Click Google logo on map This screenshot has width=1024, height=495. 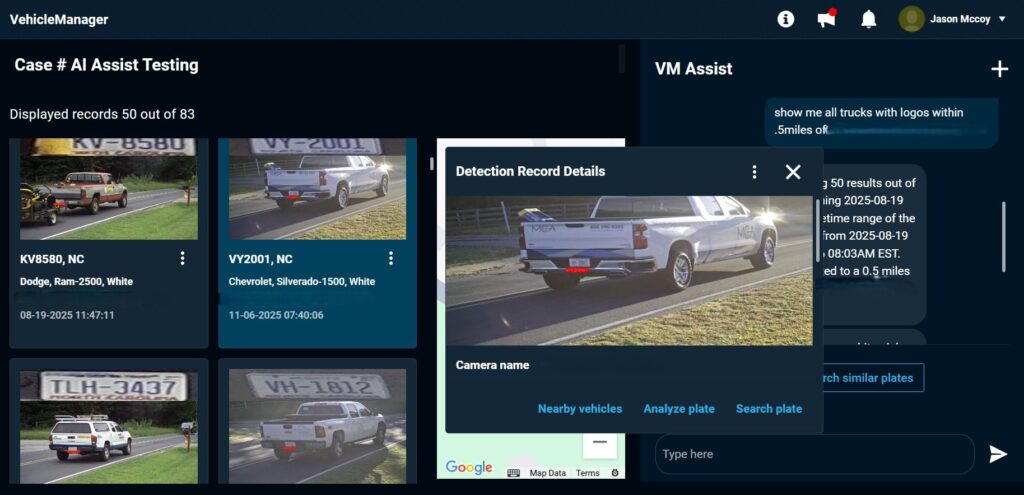469,467
